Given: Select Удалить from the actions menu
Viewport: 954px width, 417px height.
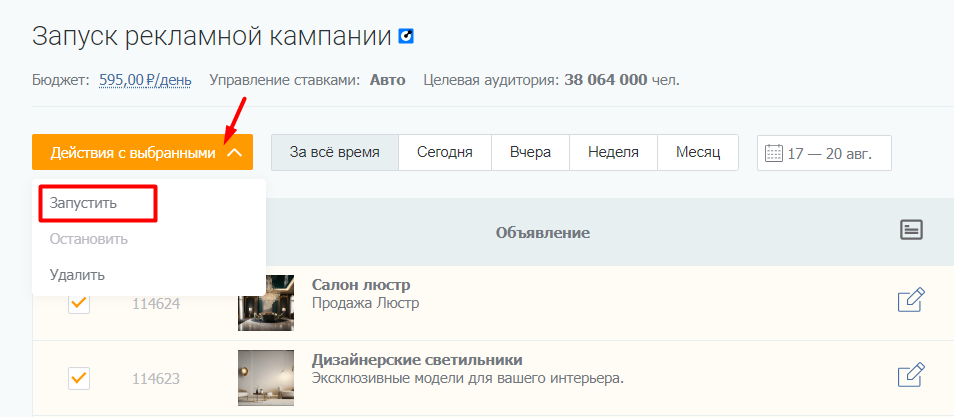Looking at the screenshot, I should pos(77,274).
